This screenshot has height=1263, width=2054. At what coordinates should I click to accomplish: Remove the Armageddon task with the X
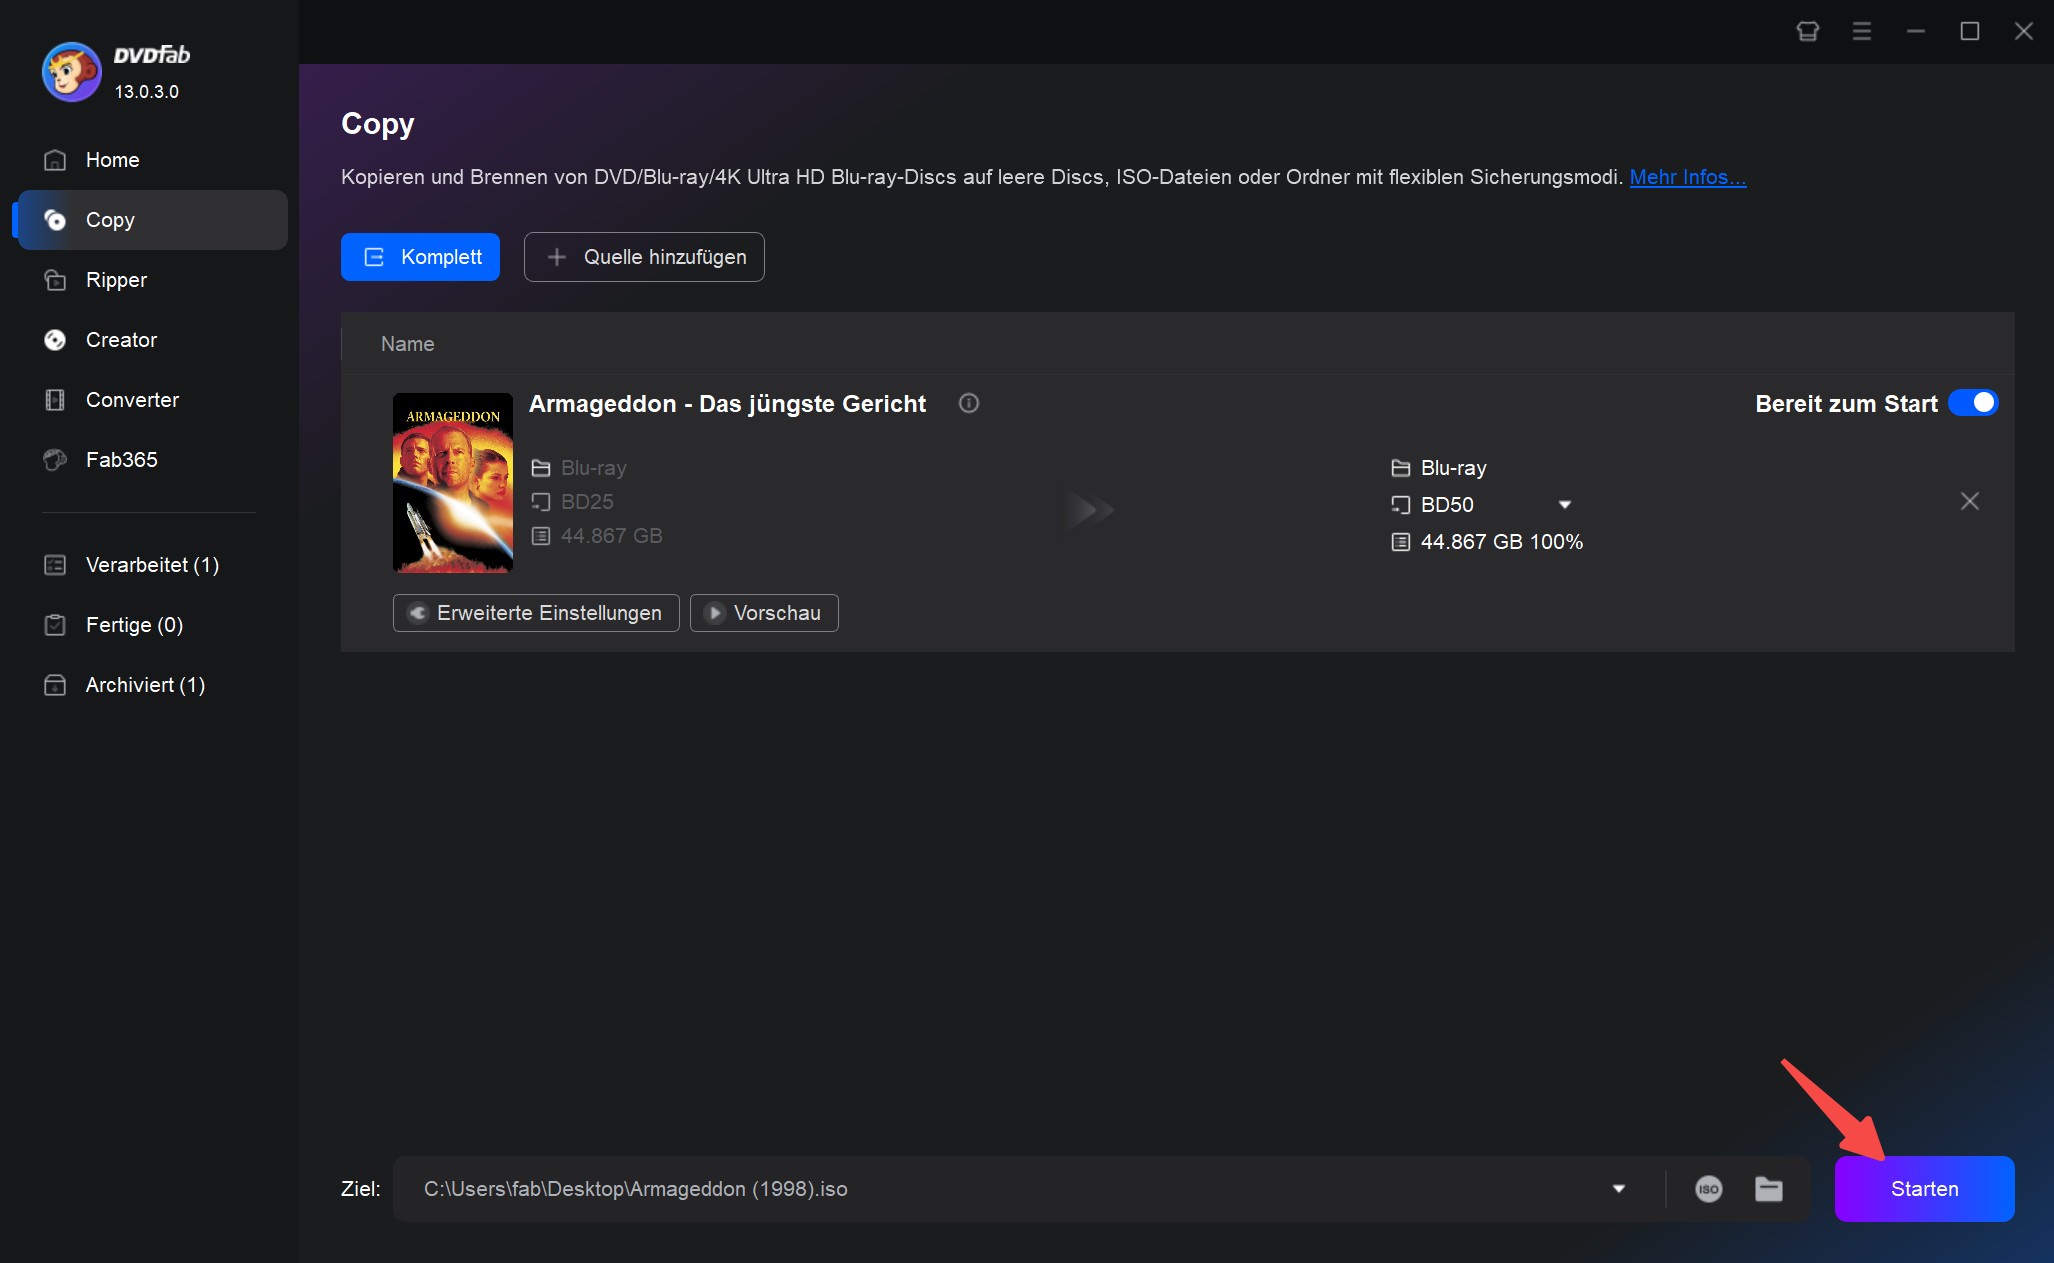tap(1970, 501)
